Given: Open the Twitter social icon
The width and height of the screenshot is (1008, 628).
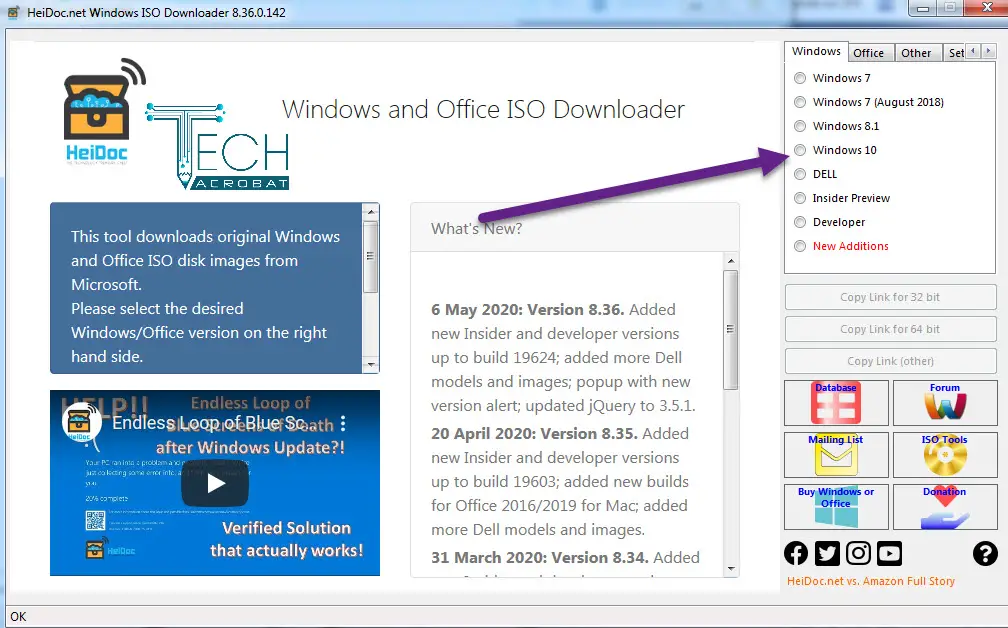Looking at the screenshot, I should (x=827, y=553).
